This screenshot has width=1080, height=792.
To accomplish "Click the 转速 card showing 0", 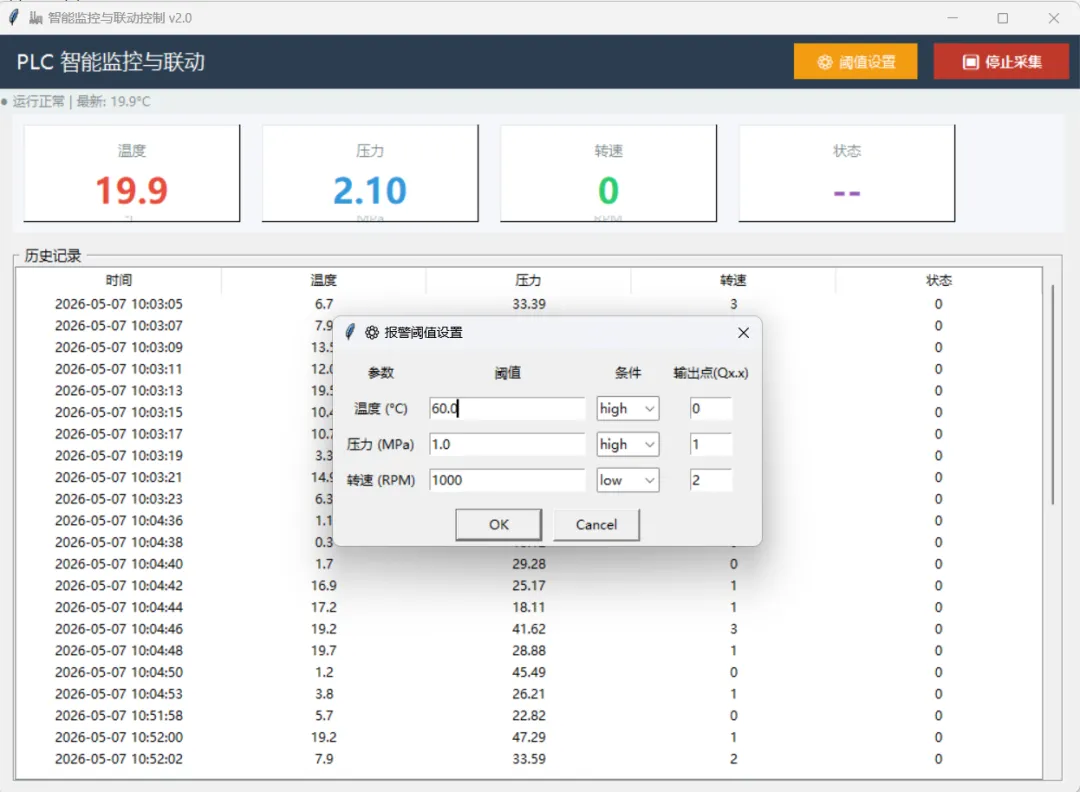I will click(608, 174).
